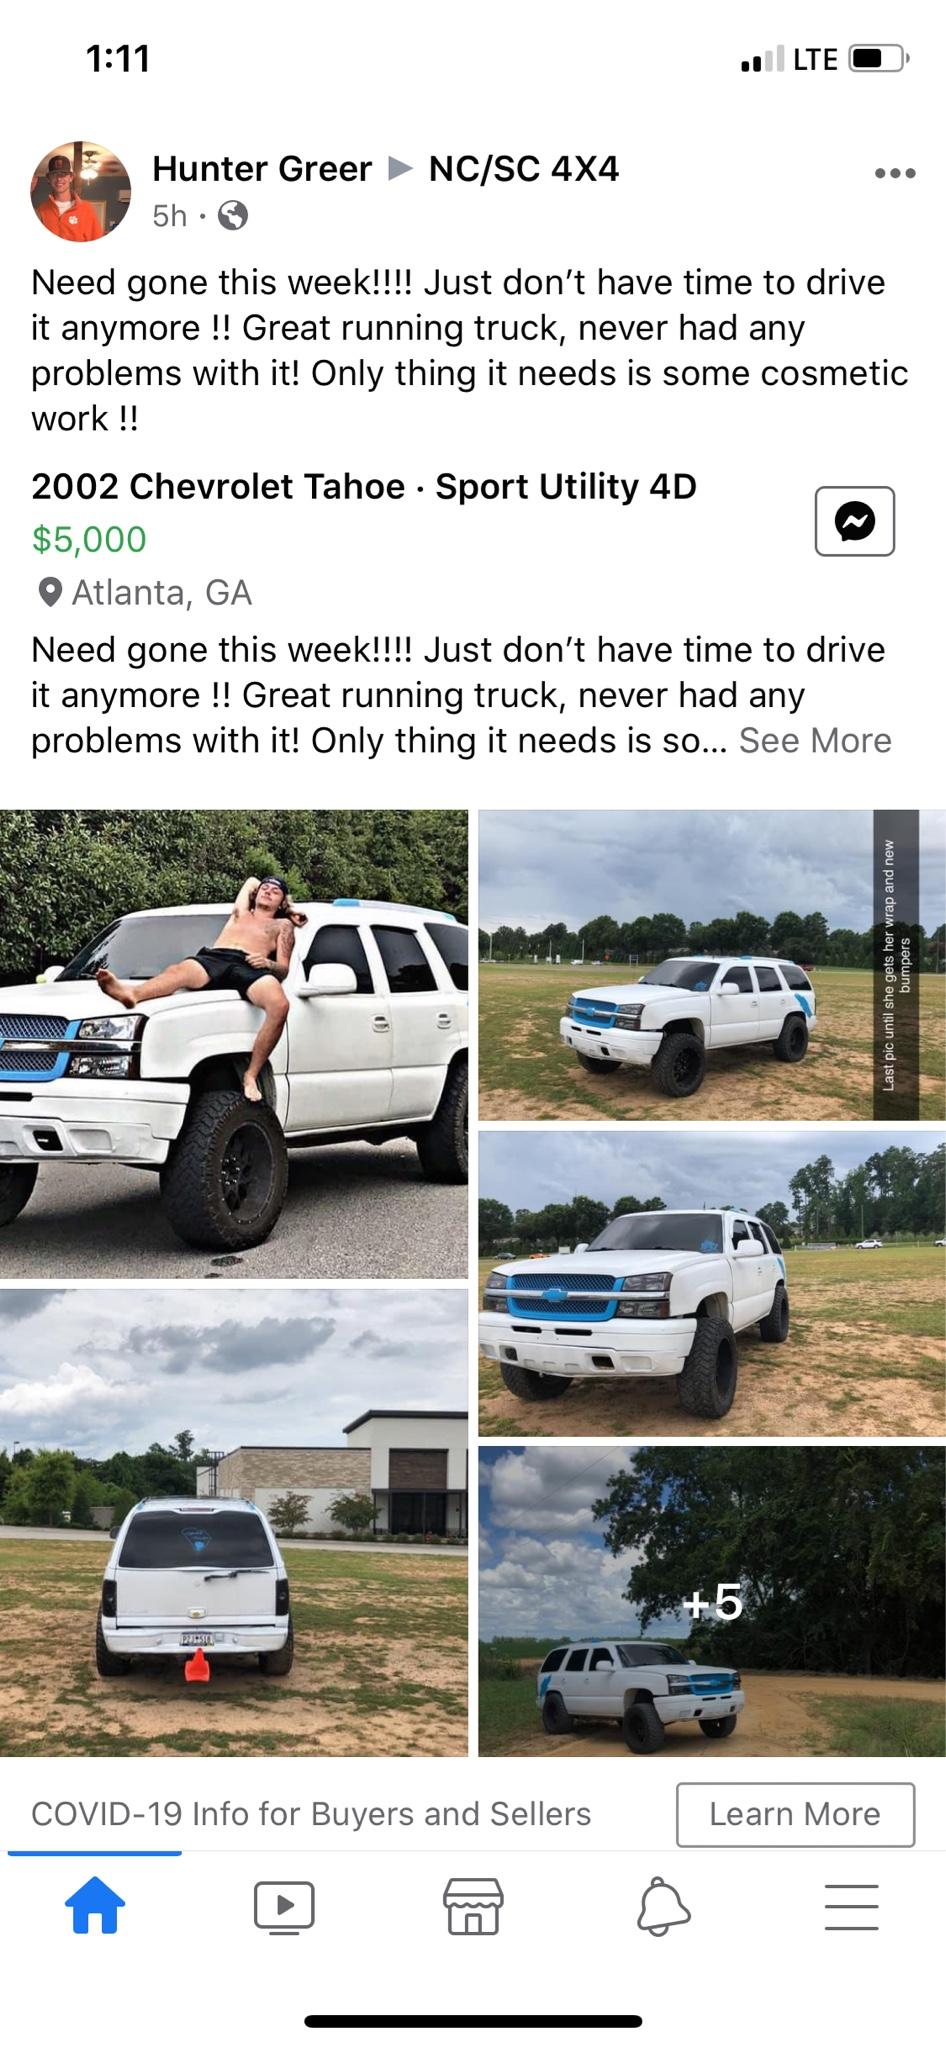Open the hamburger menu icon
This screenshot has height=2048, width=946.
852,1907
